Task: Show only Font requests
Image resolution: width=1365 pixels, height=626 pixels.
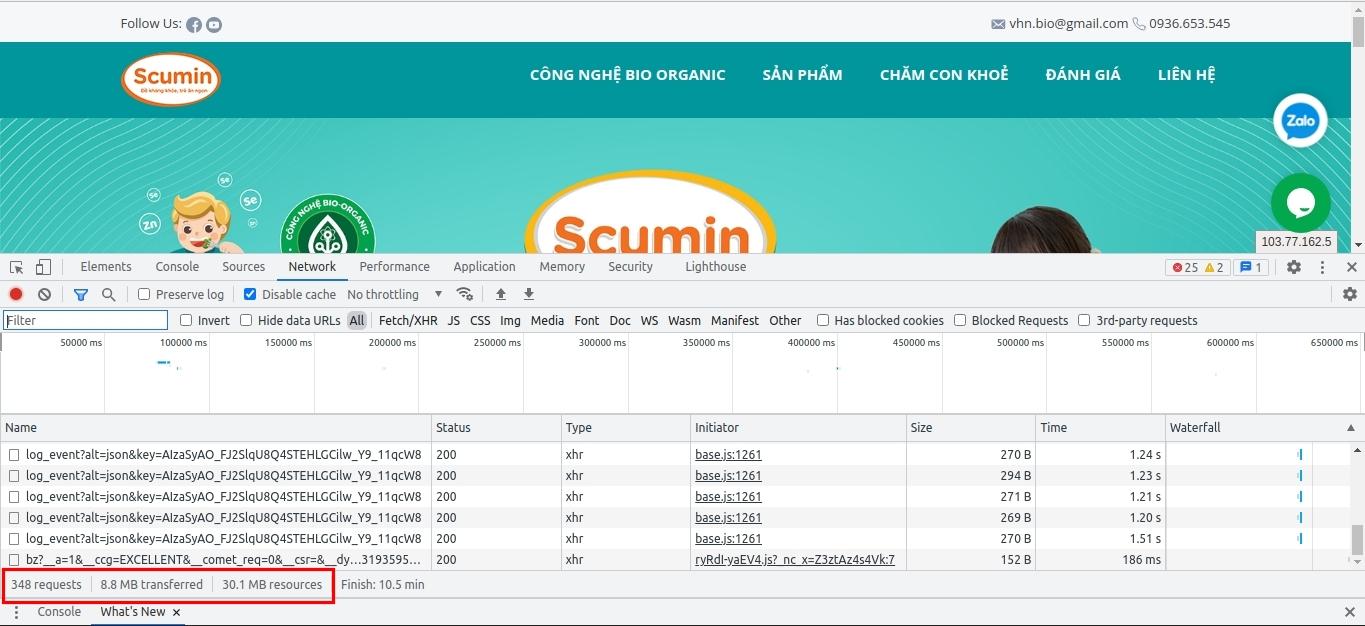Action: [x=587, y=320]
